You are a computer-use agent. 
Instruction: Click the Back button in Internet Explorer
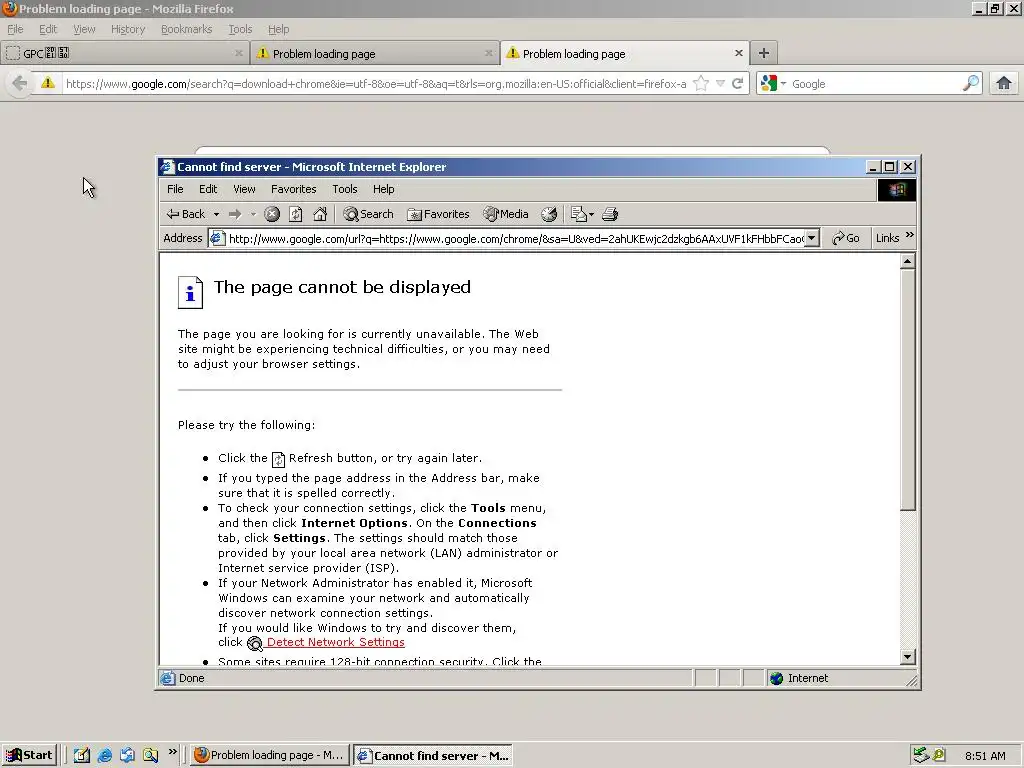click(185, 214)
